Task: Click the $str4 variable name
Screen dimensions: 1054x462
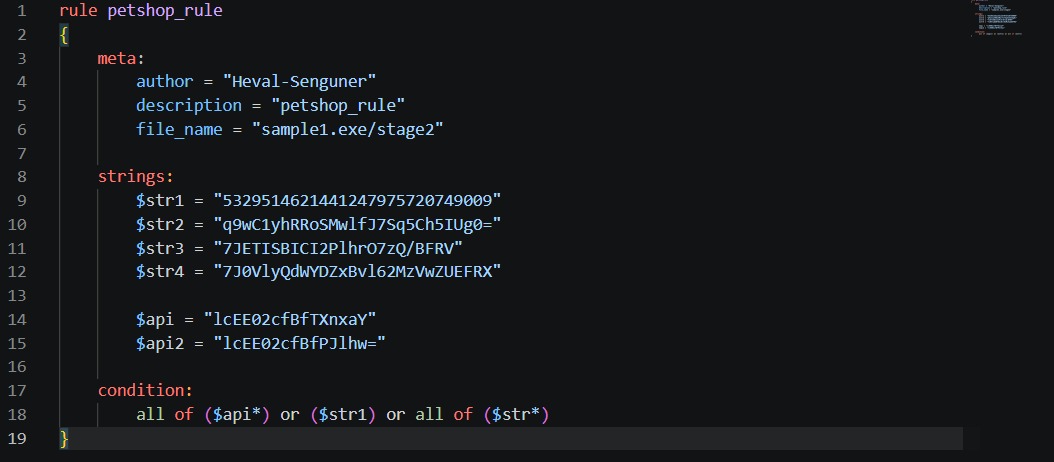Action: (160, 272)
